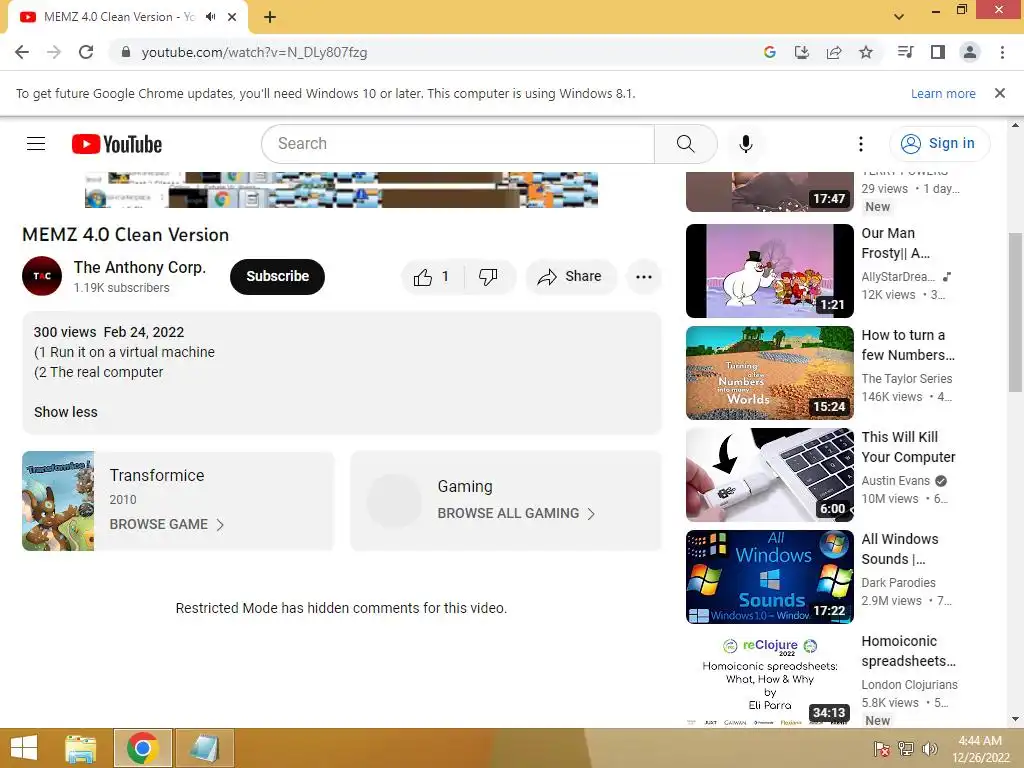Open Transformice via Browse Game chevron

220,525
